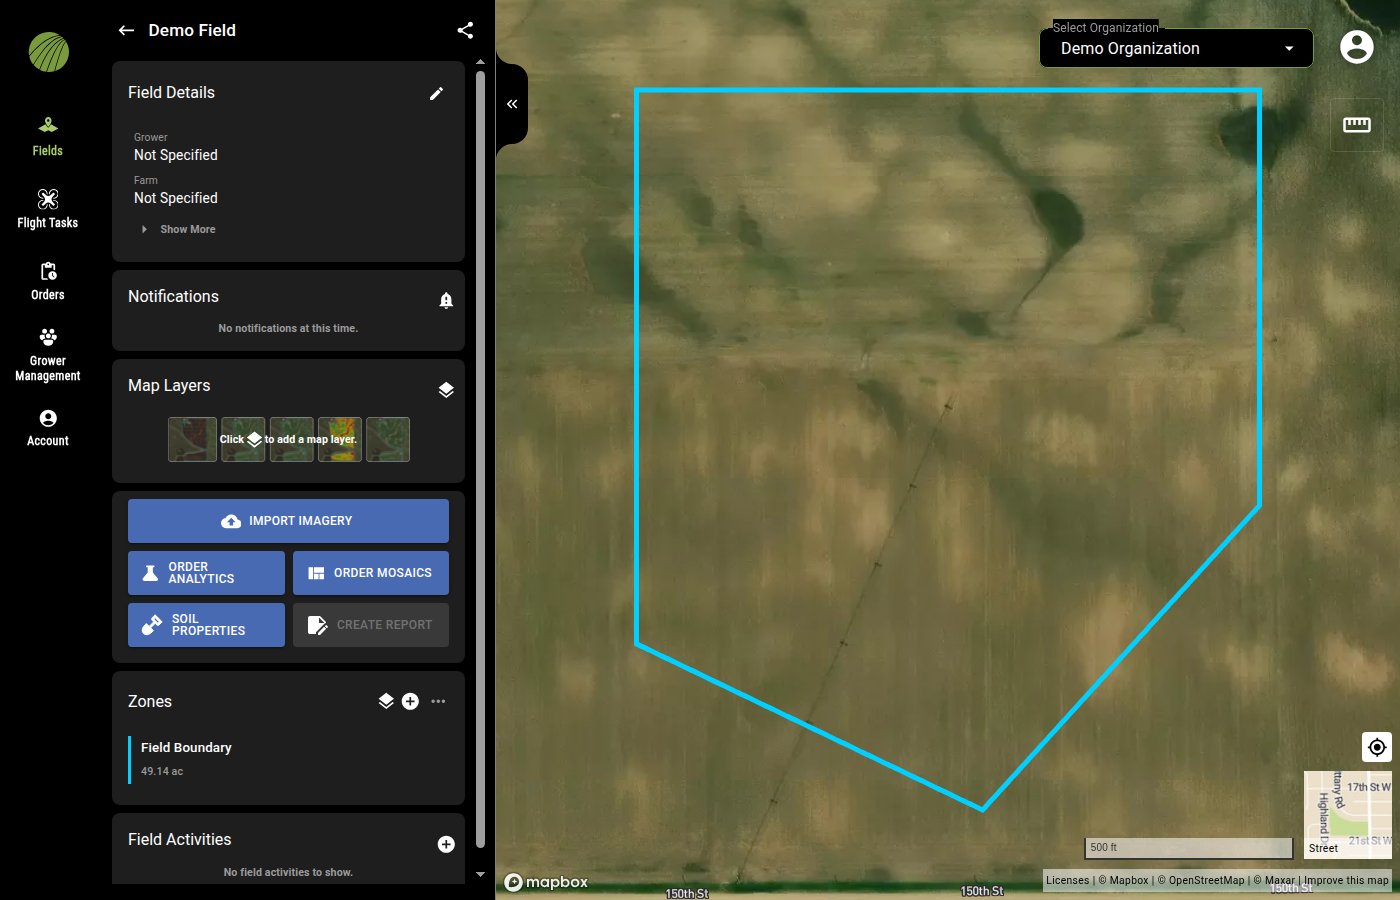This screenshot has width=1400, height=900.
Task: Open Orders in the sidebar
Action: click(x=47, y=281)
